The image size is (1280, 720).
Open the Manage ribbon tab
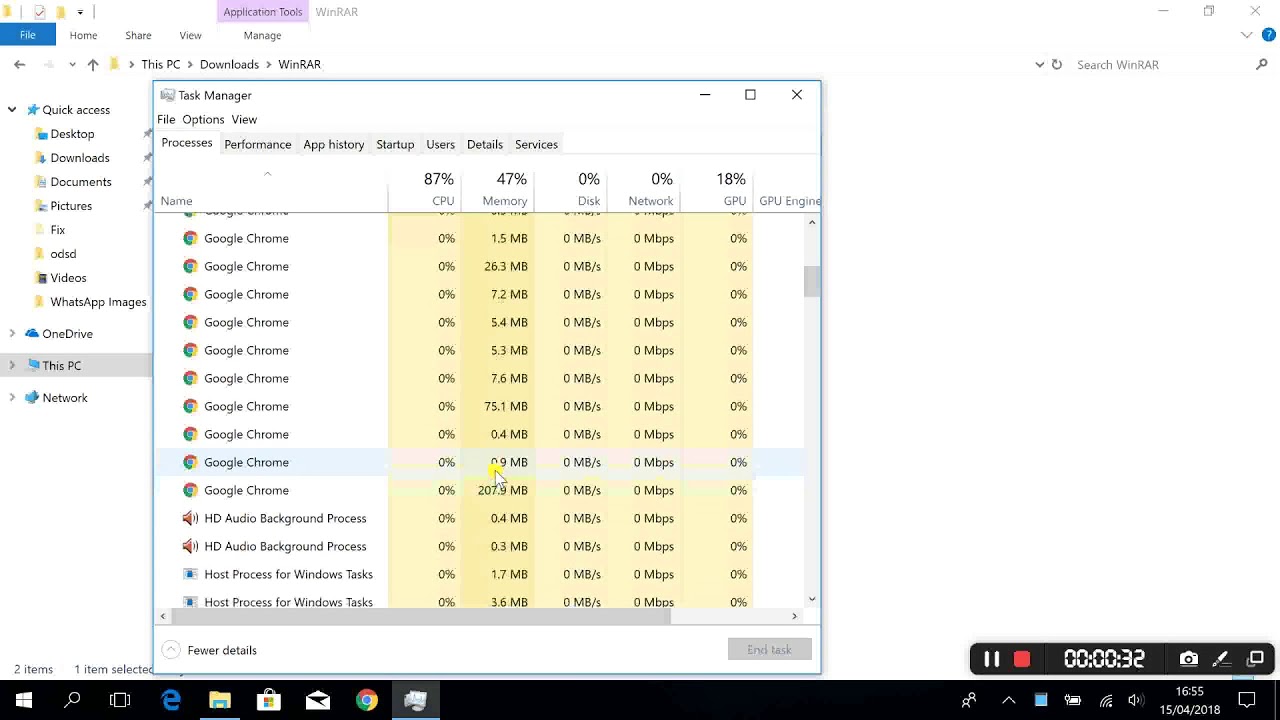pyautogui.click(x=262, y=35)
